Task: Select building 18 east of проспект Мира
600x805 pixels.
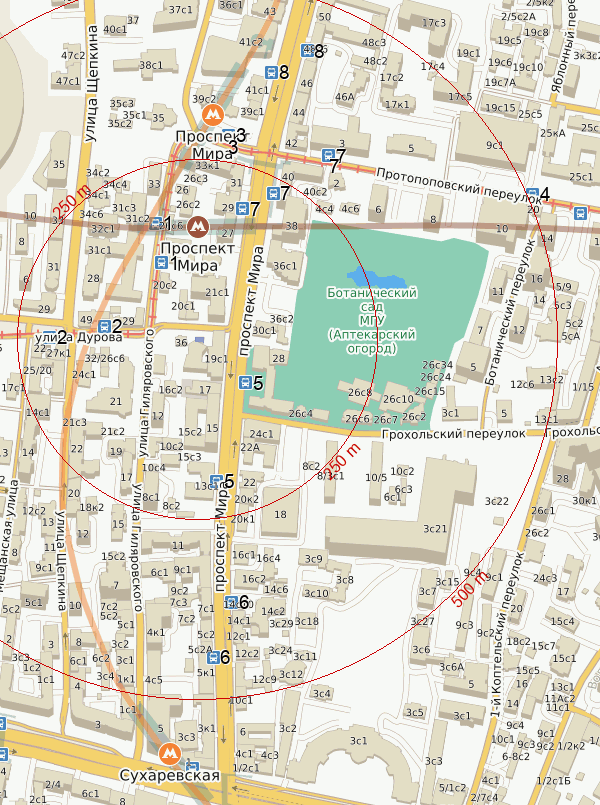Action: click(x=281, y=514)
